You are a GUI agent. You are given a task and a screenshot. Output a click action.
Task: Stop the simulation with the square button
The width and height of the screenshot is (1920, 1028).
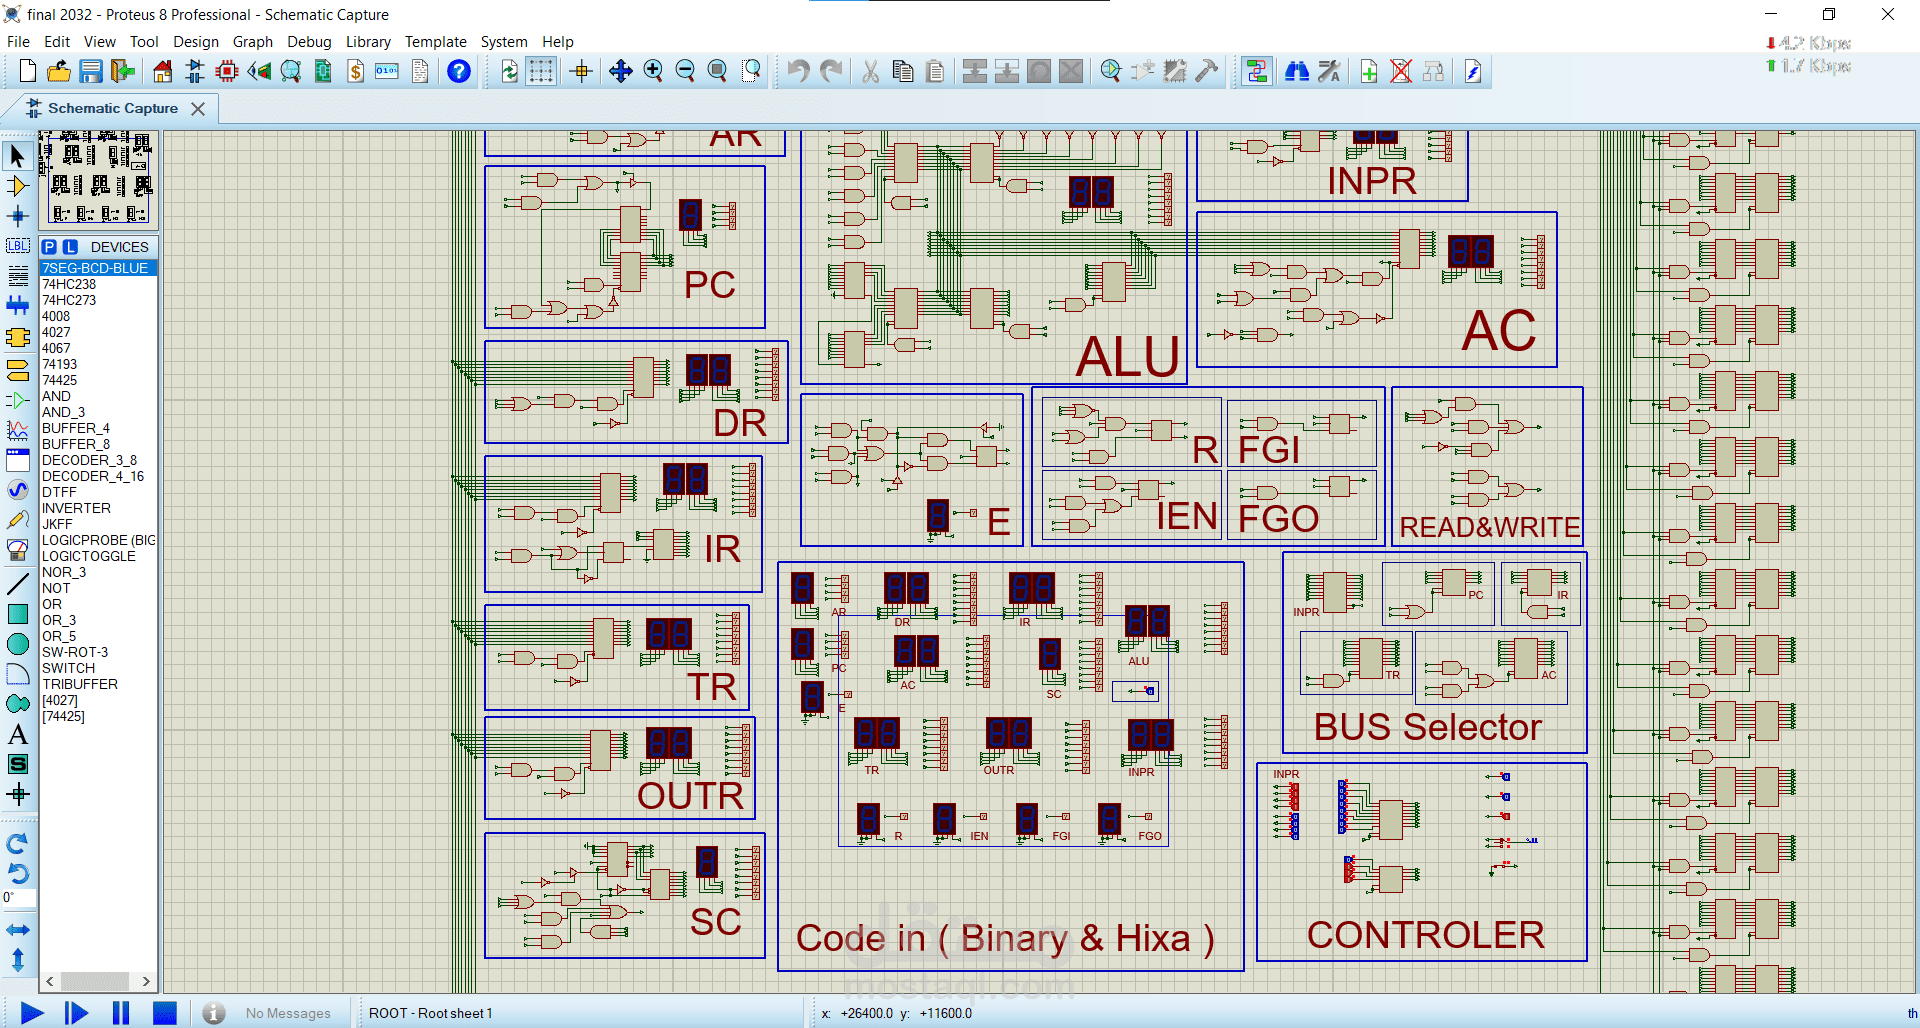pyautogui.click(x=165, y=1013)
